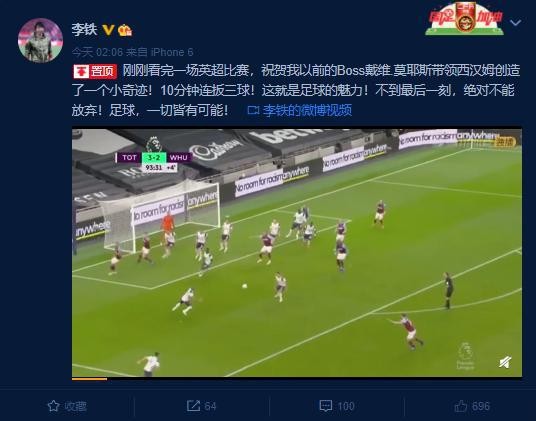Image resolution: width=536 pixels, height=421 pixels.
Task: Open 李铁's round profile avatar
Action: (40, 40)
